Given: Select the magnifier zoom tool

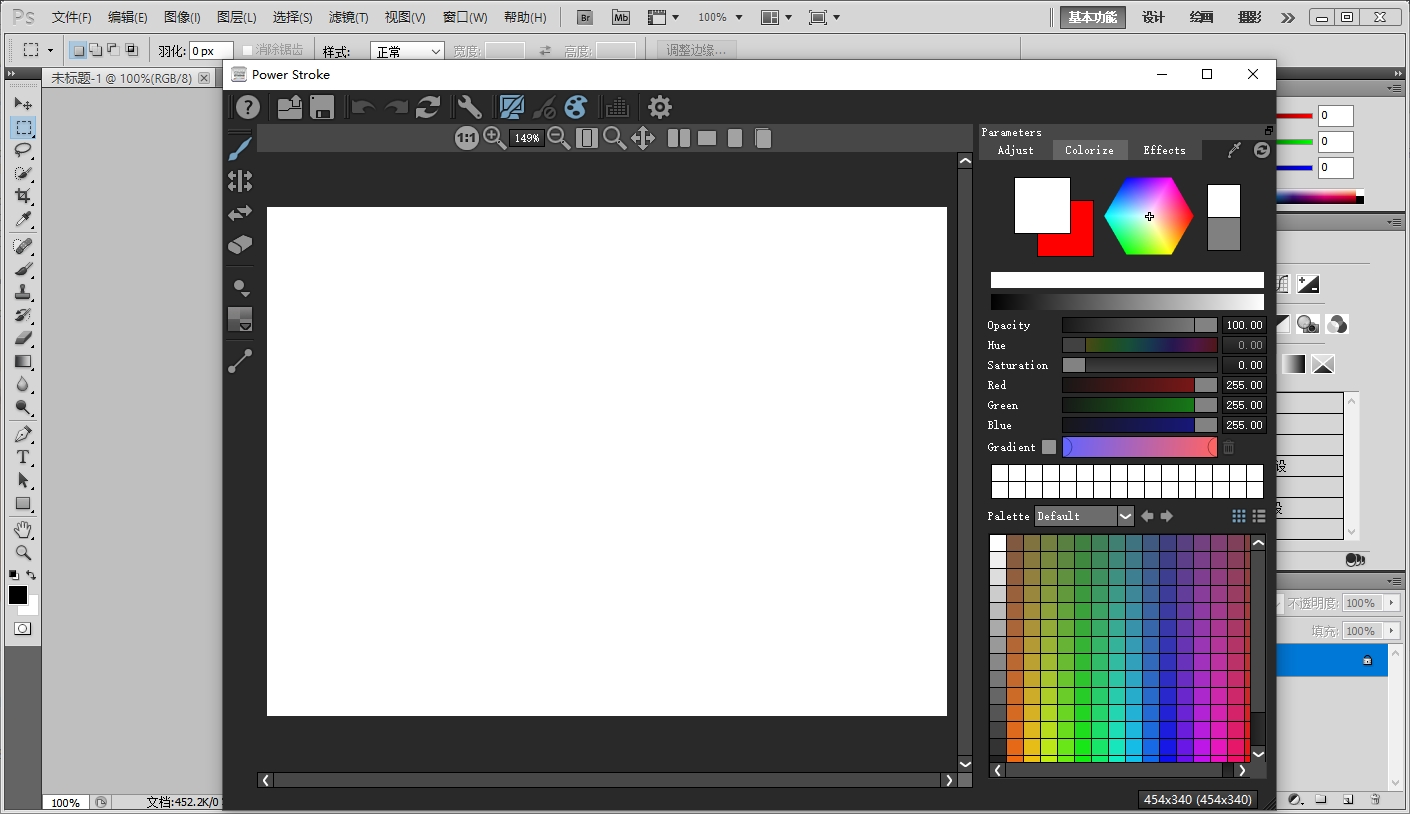Looking at the screenshot, I should click(615, 138).
